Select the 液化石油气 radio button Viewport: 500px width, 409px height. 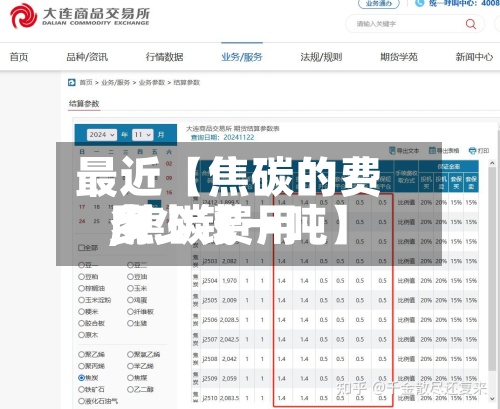point(81,401)
